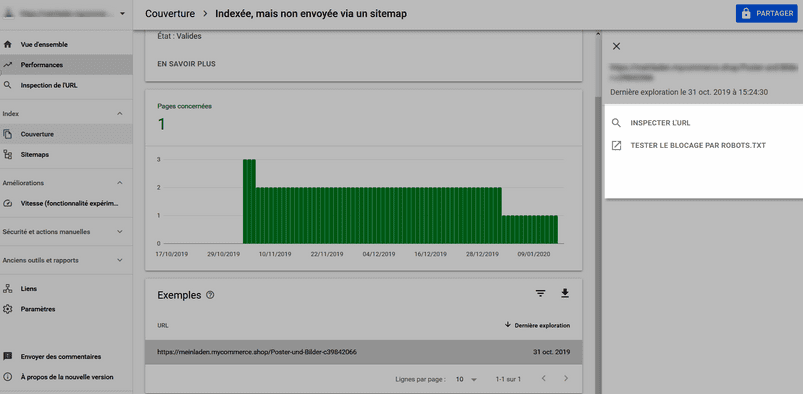Click the Inspection de l'URL magnifier icon
803x394 pixels.
click(x=7, y=86)
